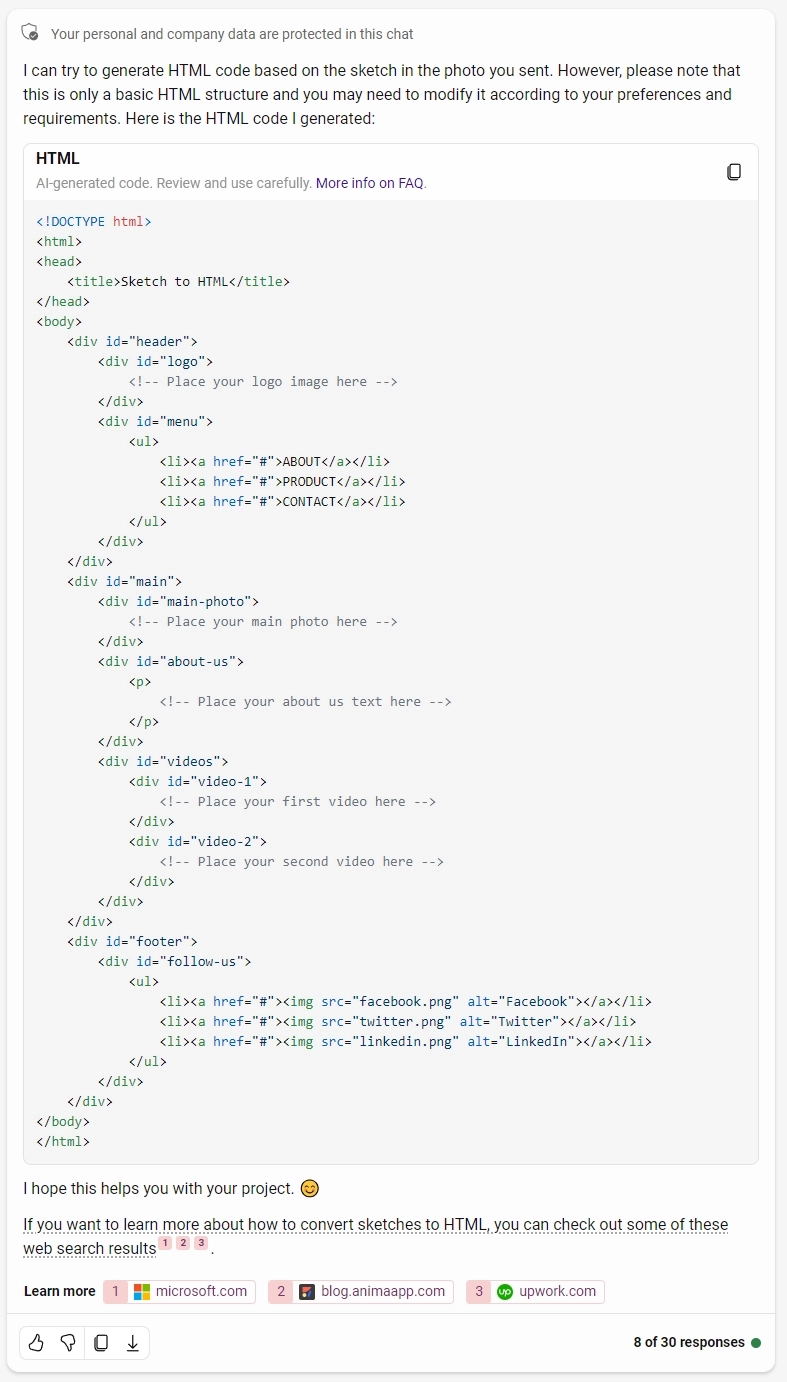
Task: Click the HTML code block heading
Action: pos(58,158)
